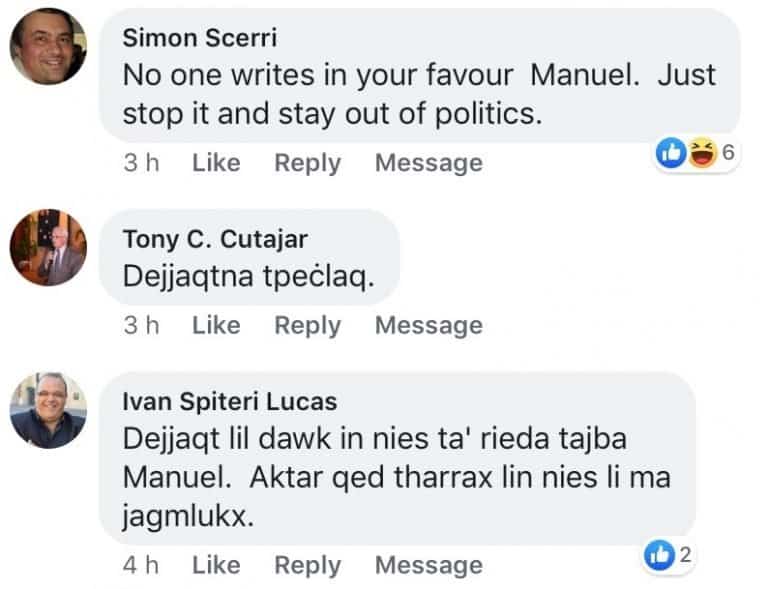Click Ivan Spiteri Lucas's profile picture
The height and width of the screenshot is (589, 768).
48,410
